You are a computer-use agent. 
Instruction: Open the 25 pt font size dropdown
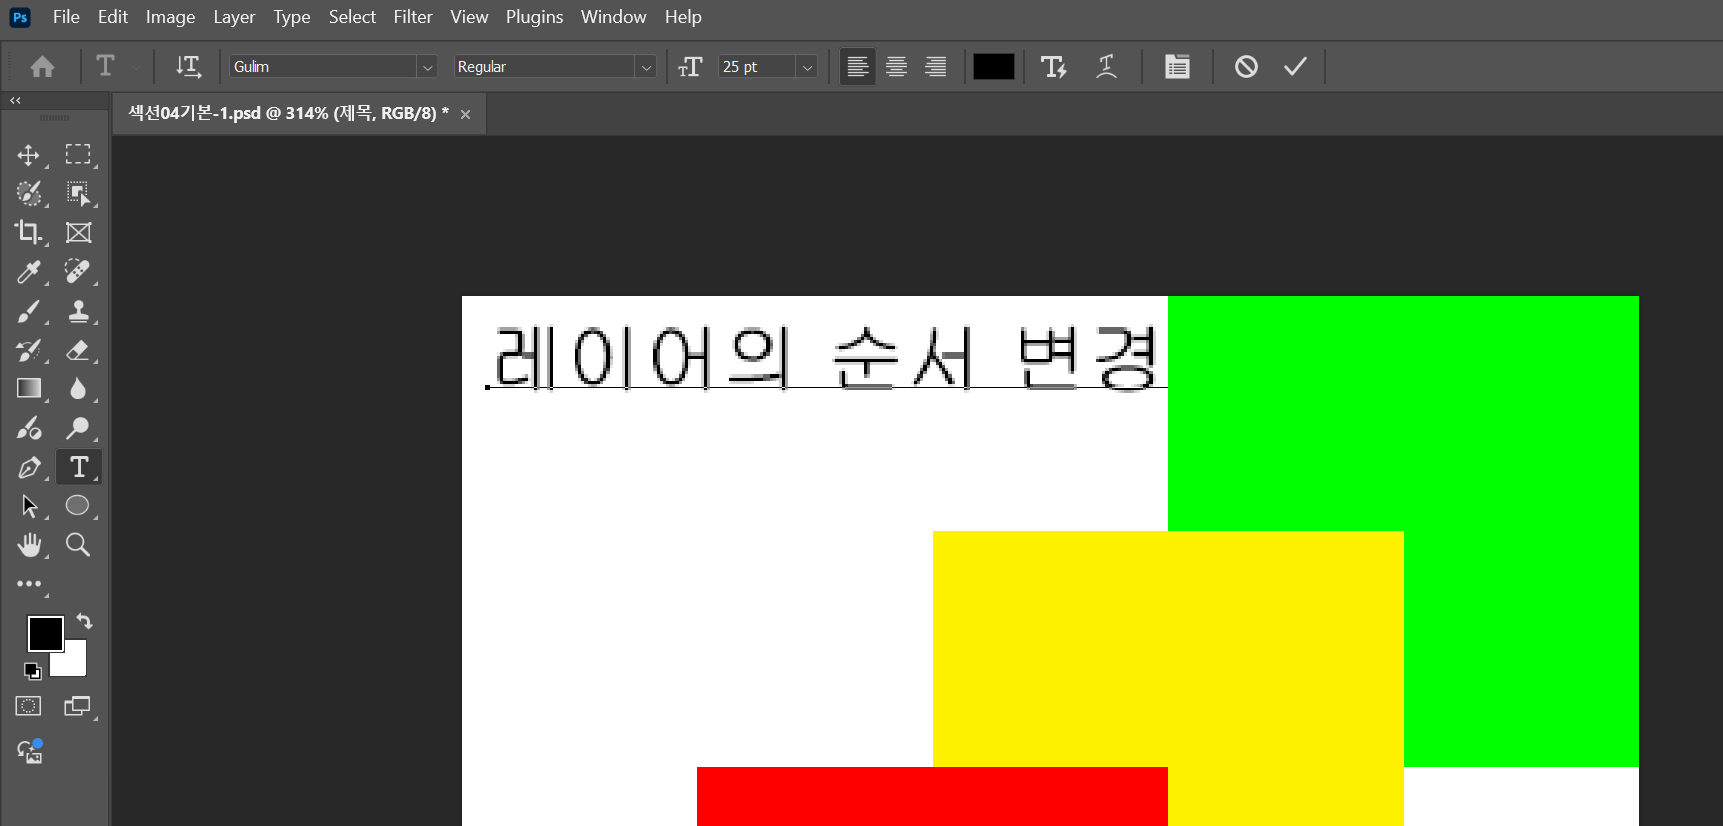point(807,67)
